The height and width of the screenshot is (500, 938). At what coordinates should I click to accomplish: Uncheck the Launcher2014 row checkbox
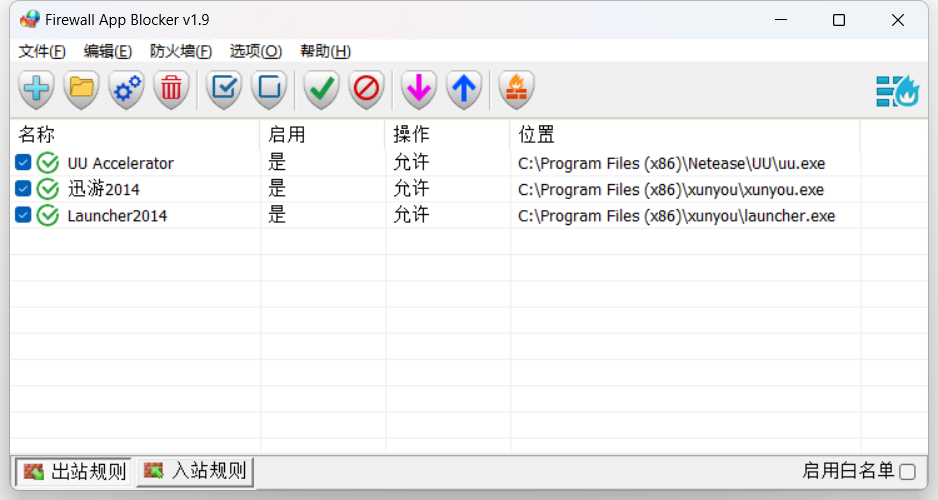[23, 215]
